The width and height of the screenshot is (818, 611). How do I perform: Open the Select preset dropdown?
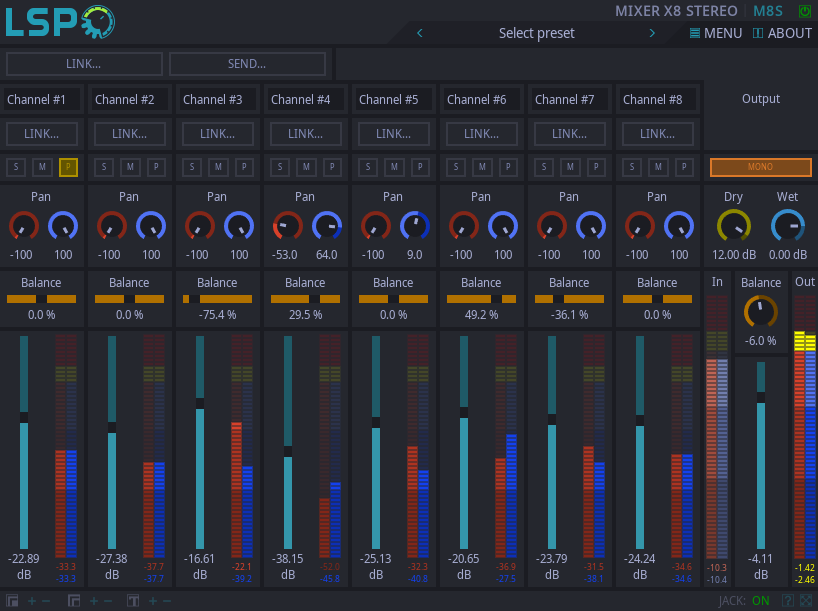tap(536, 33)
